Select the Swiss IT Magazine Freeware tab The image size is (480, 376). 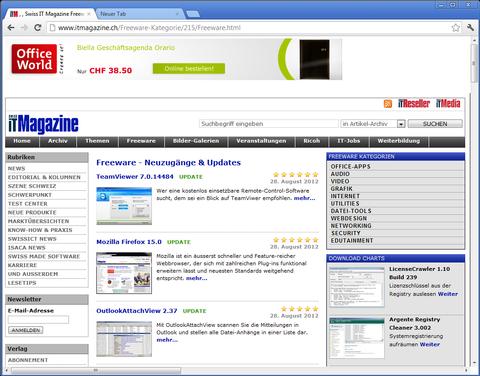[50, 14]
